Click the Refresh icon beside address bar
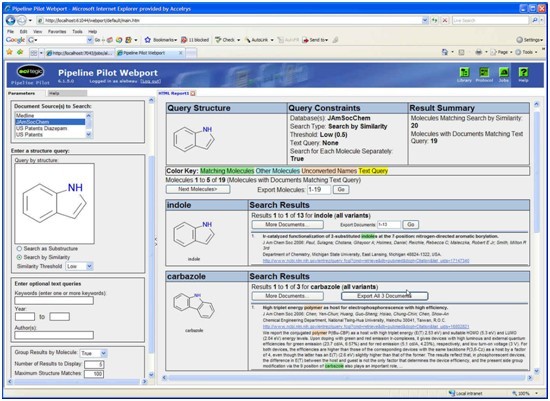This screenshot has height=401, width=550. (x=435, y=20)
